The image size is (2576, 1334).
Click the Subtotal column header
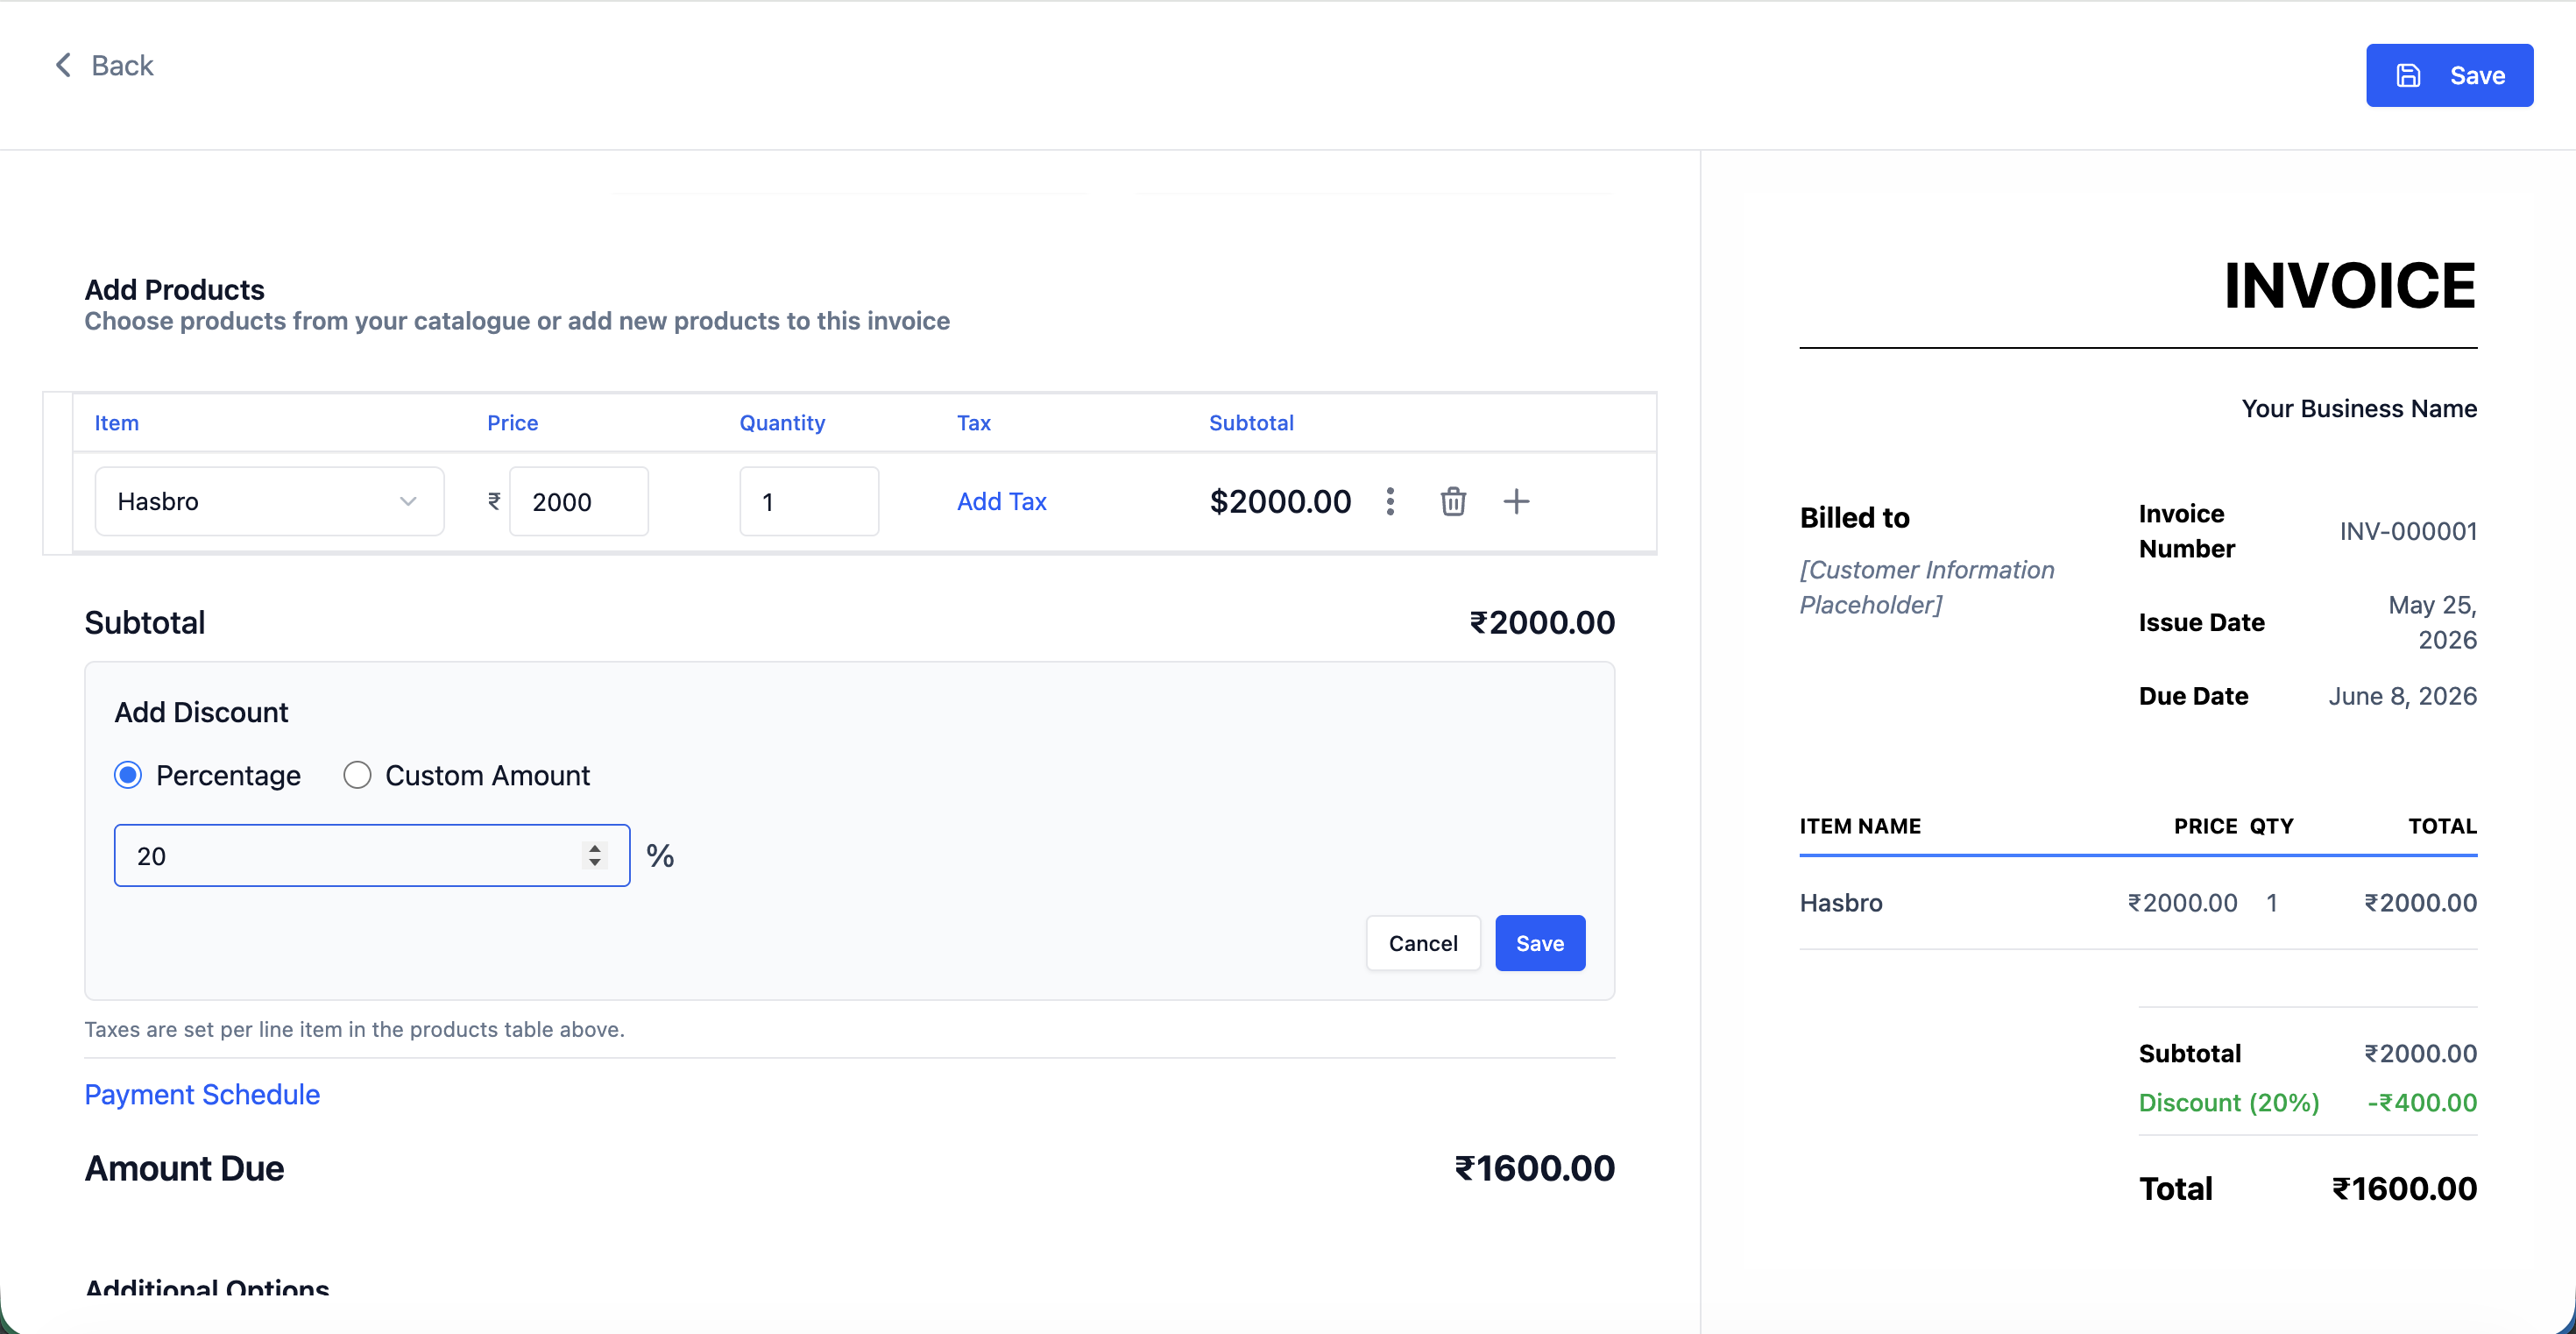[x=1251, y=423]
